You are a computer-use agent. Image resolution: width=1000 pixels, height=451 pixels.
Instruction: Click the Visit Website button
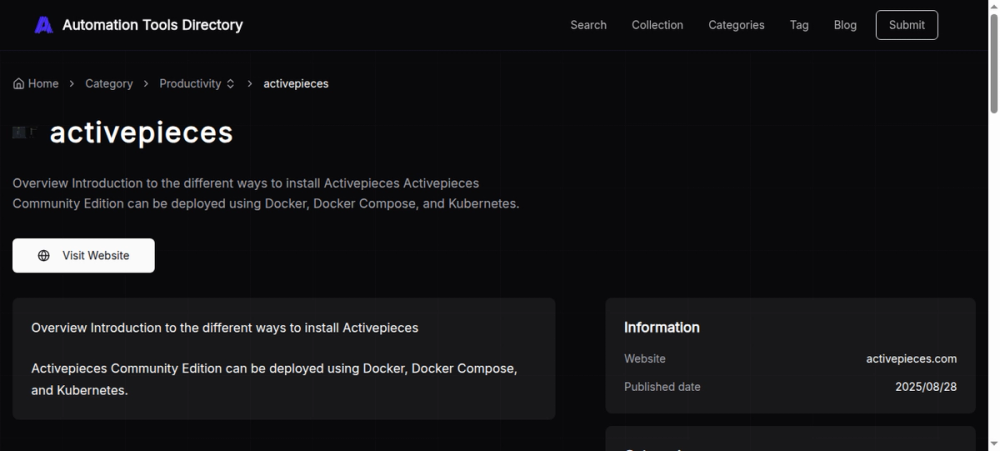[x=84, y=255]
